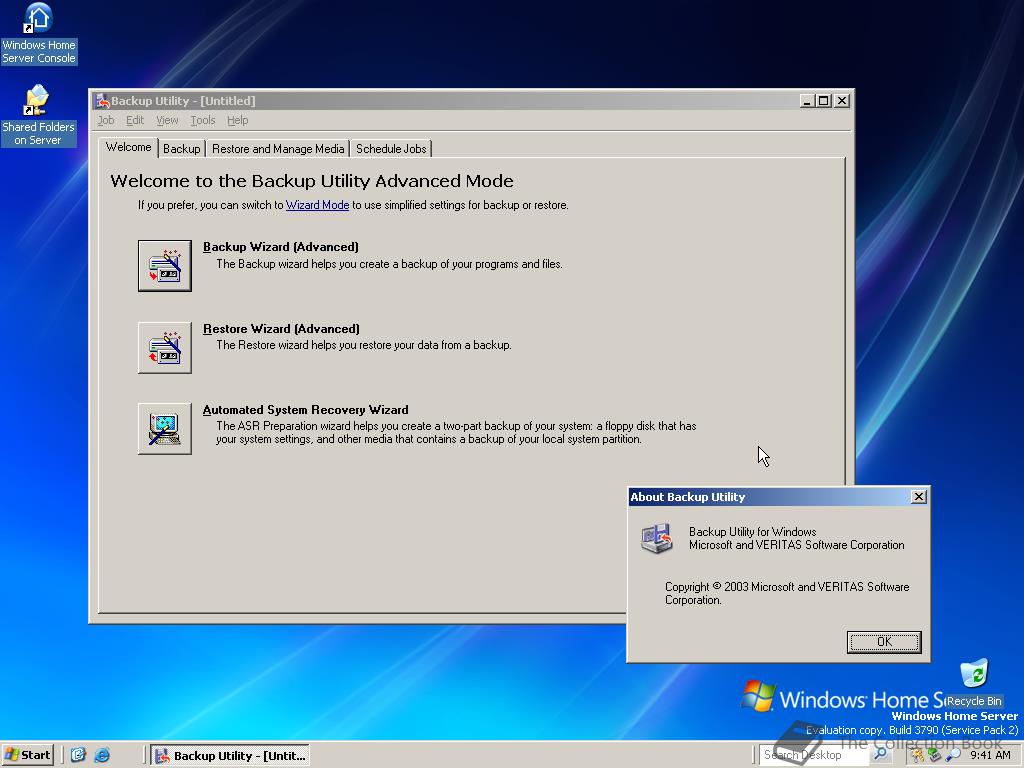Image resolution: width=1024 pixels, height=768 pixels.
Task: Open the Edit menu
Action: pos(135,120)
